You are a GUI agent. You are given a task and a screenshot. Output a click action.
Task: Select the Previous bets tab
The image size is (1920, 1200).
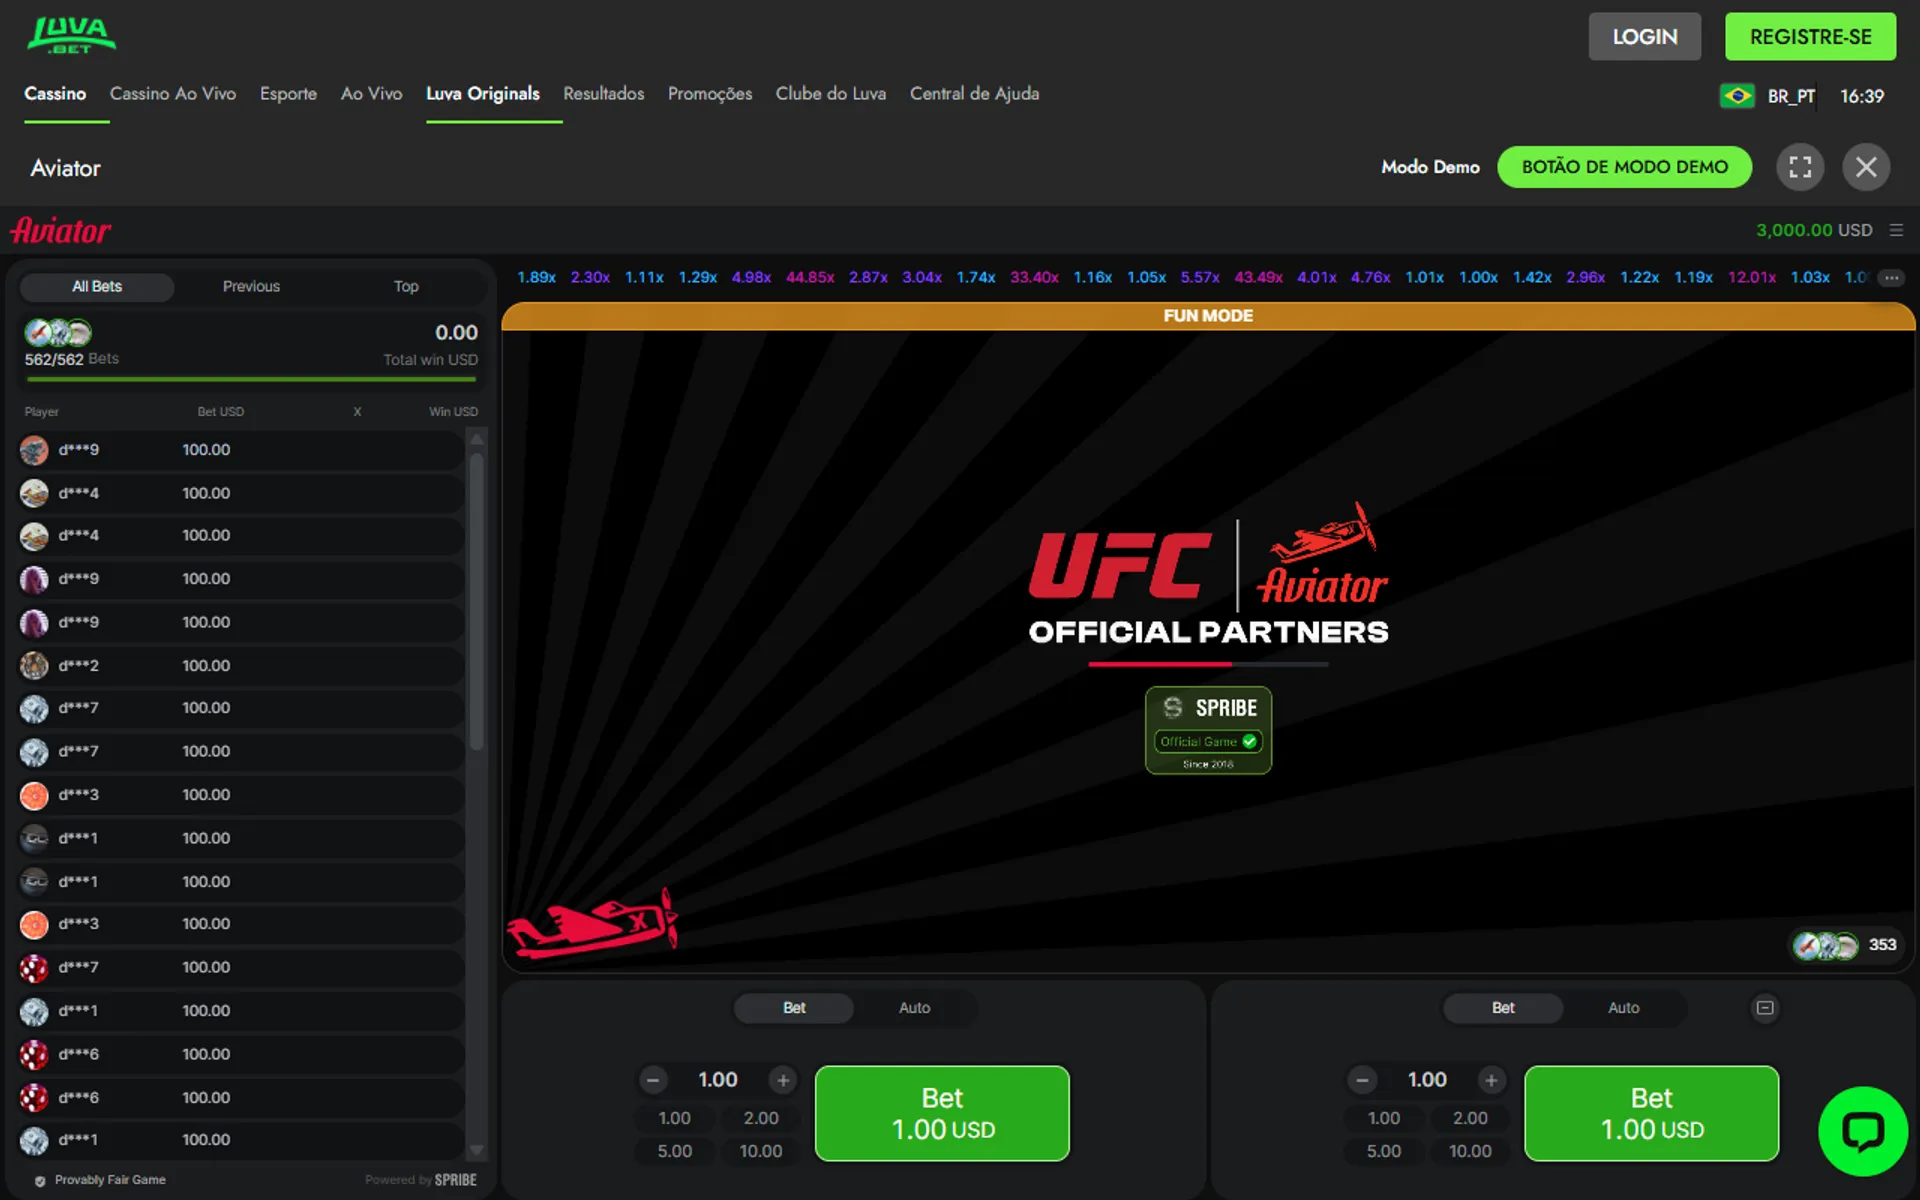251,287
